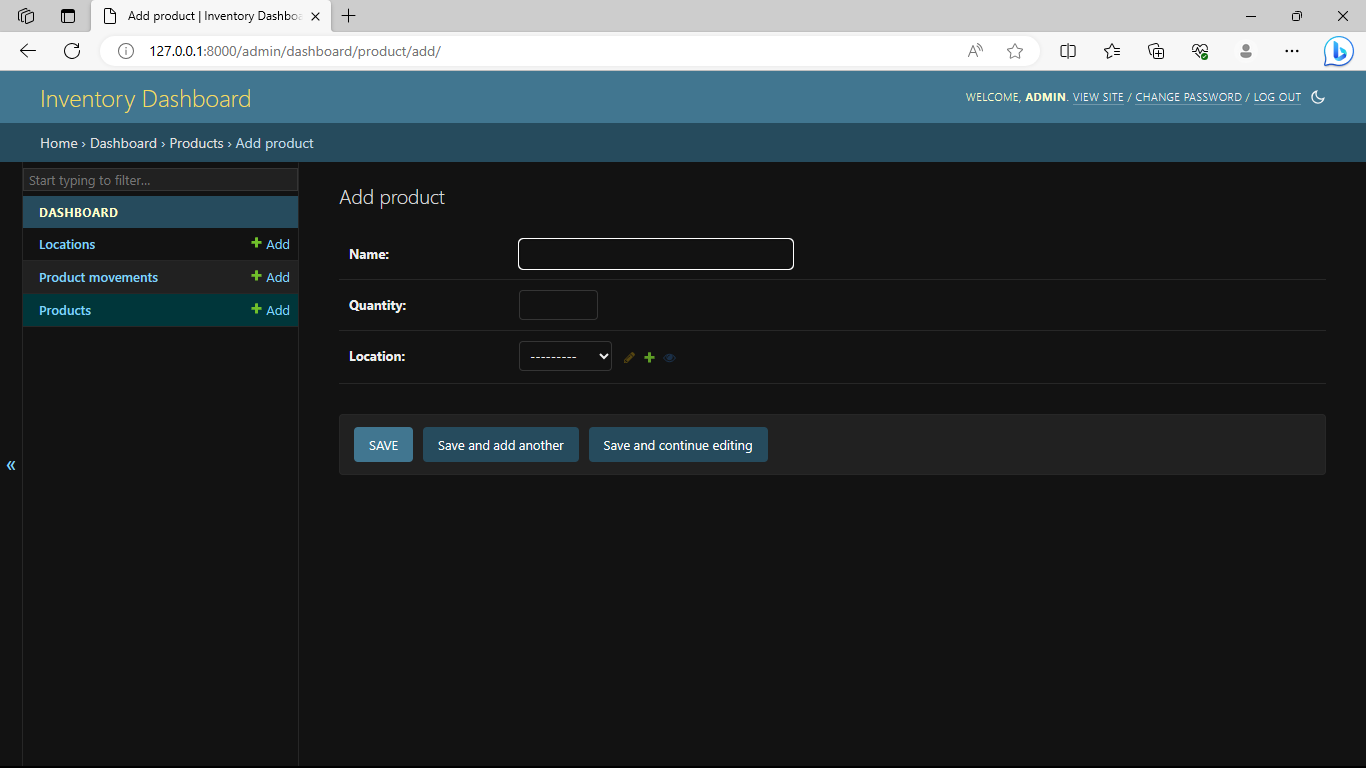1366x768 pixels.
Task: Click the Add icon beside Product movements
Action: click(270, 277)
